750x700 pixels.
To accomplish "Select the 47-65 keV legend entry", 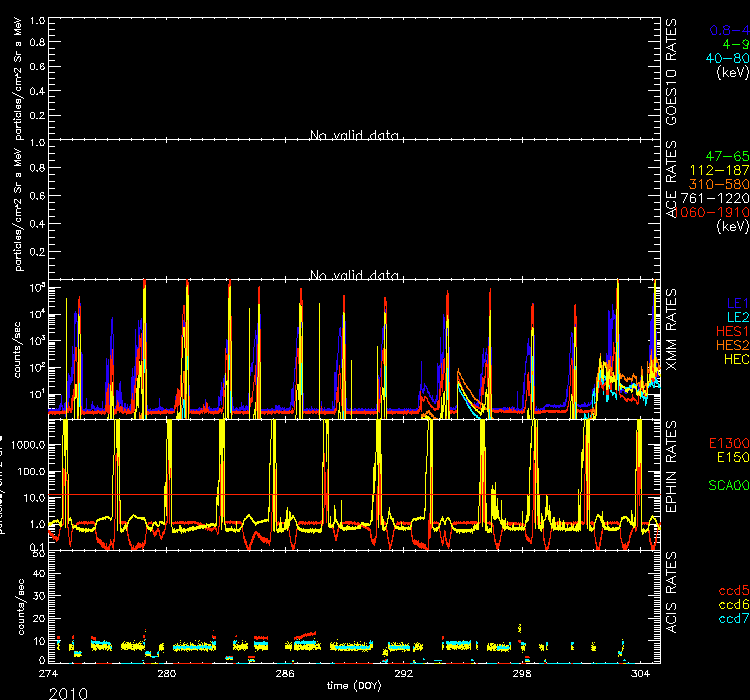I will pyautogui.click(x=727, y=157).
